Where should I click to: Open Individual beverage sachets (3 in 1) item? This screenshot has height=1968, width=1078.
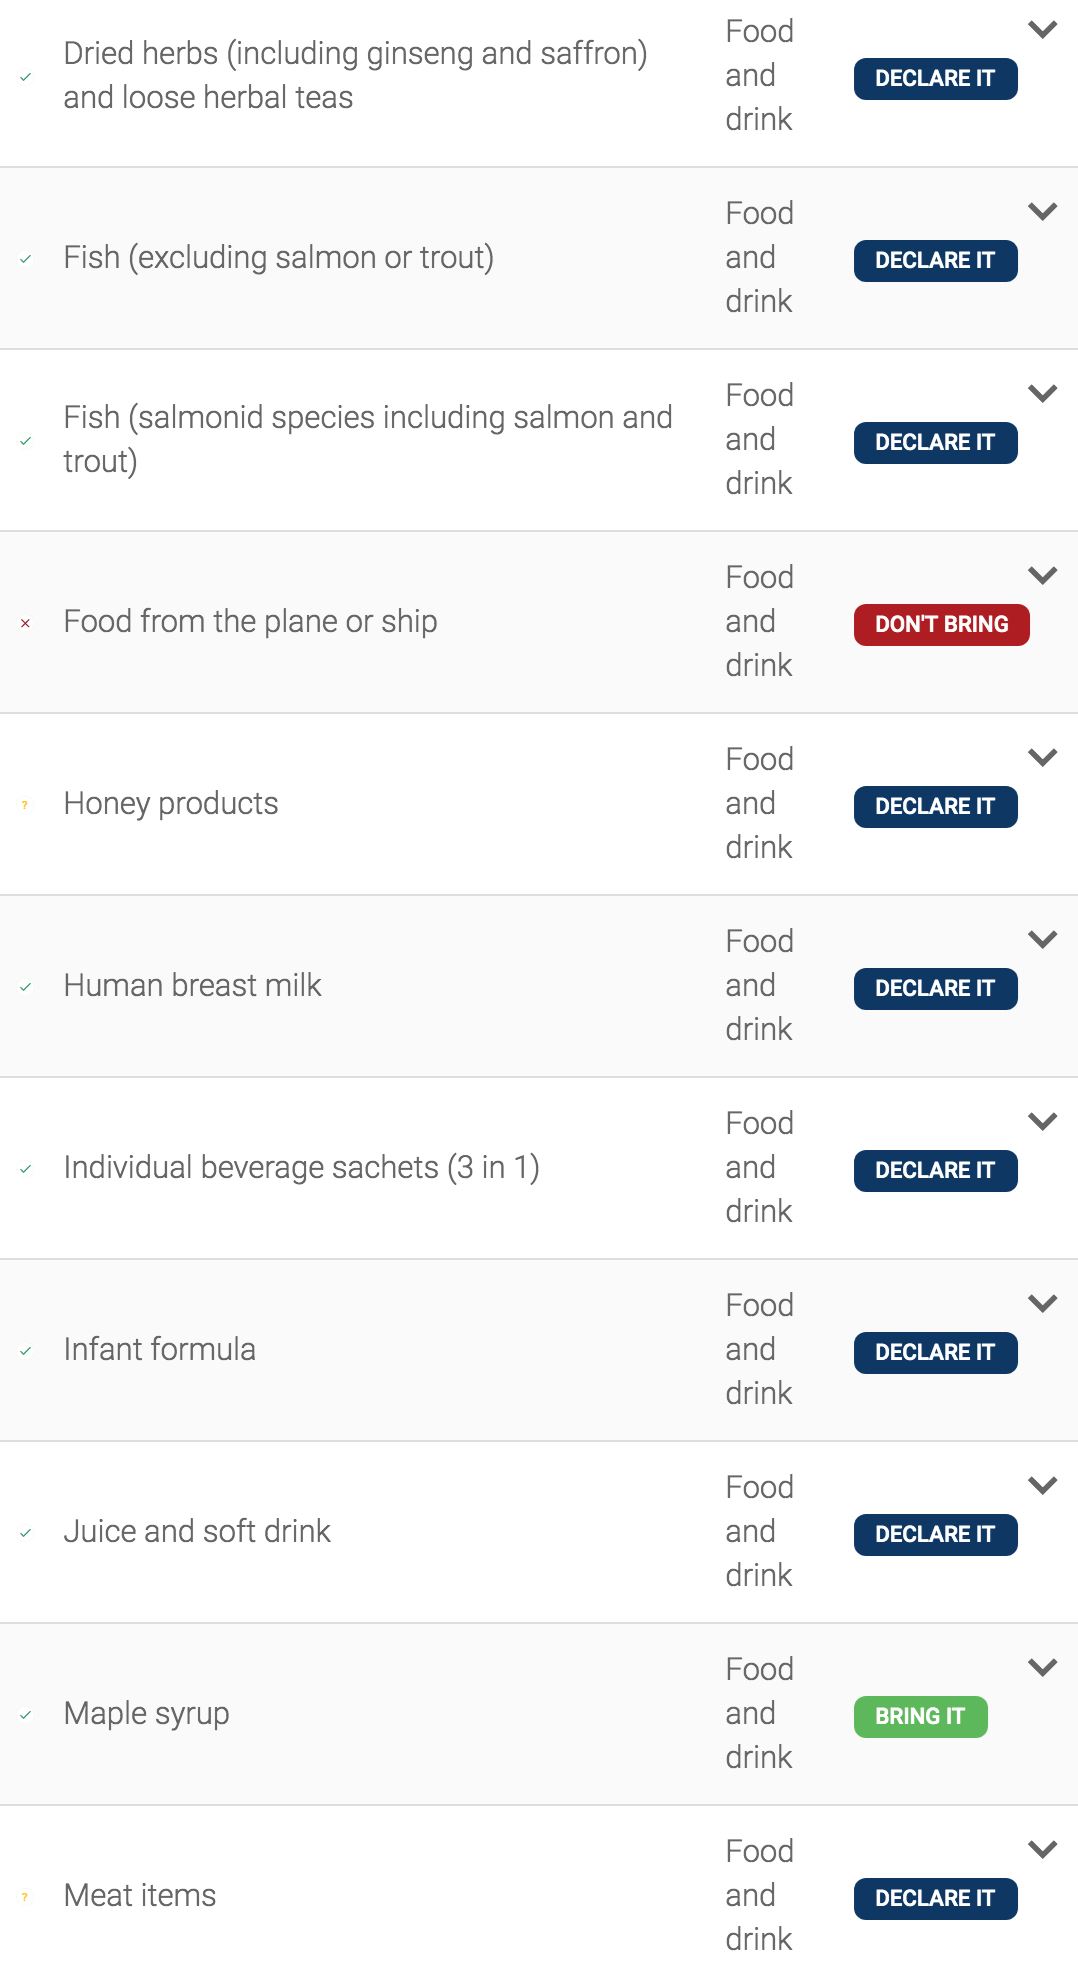pyautogui.click(x=301, y=1168)
